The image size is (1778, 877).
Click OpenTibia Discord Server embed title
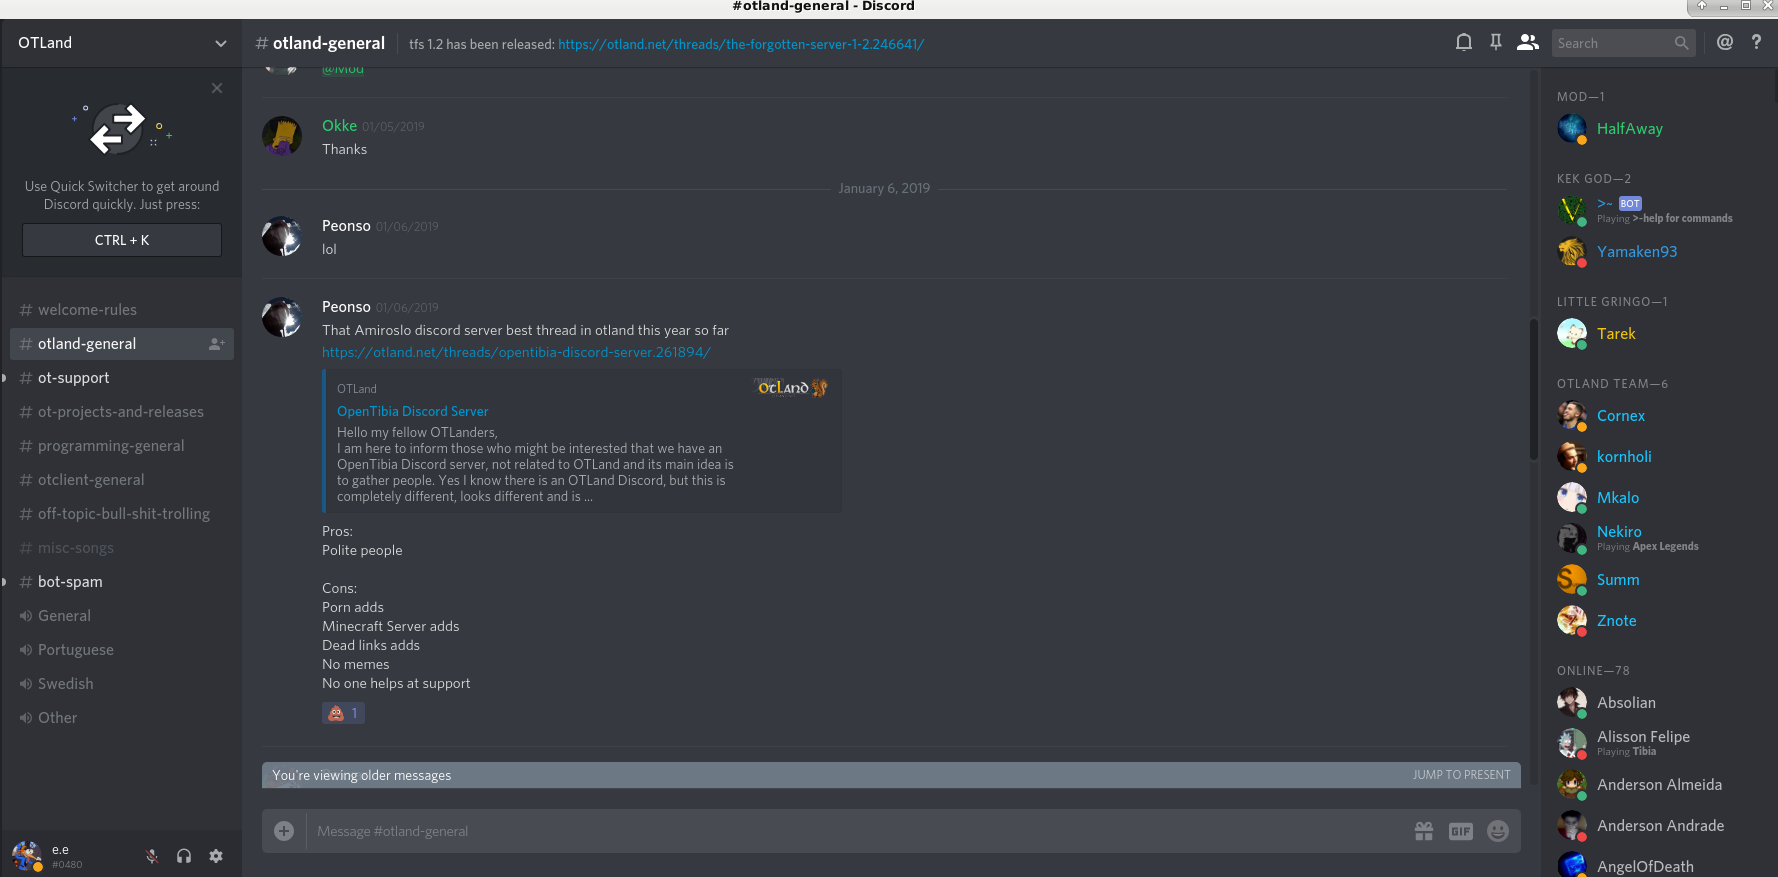coord(412,411)
